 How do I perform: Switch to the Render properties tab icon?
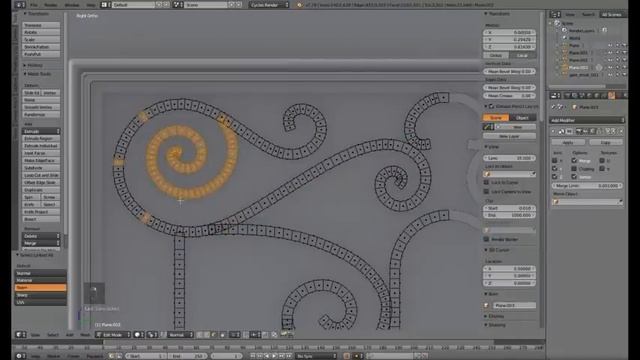tap(567, 96)
